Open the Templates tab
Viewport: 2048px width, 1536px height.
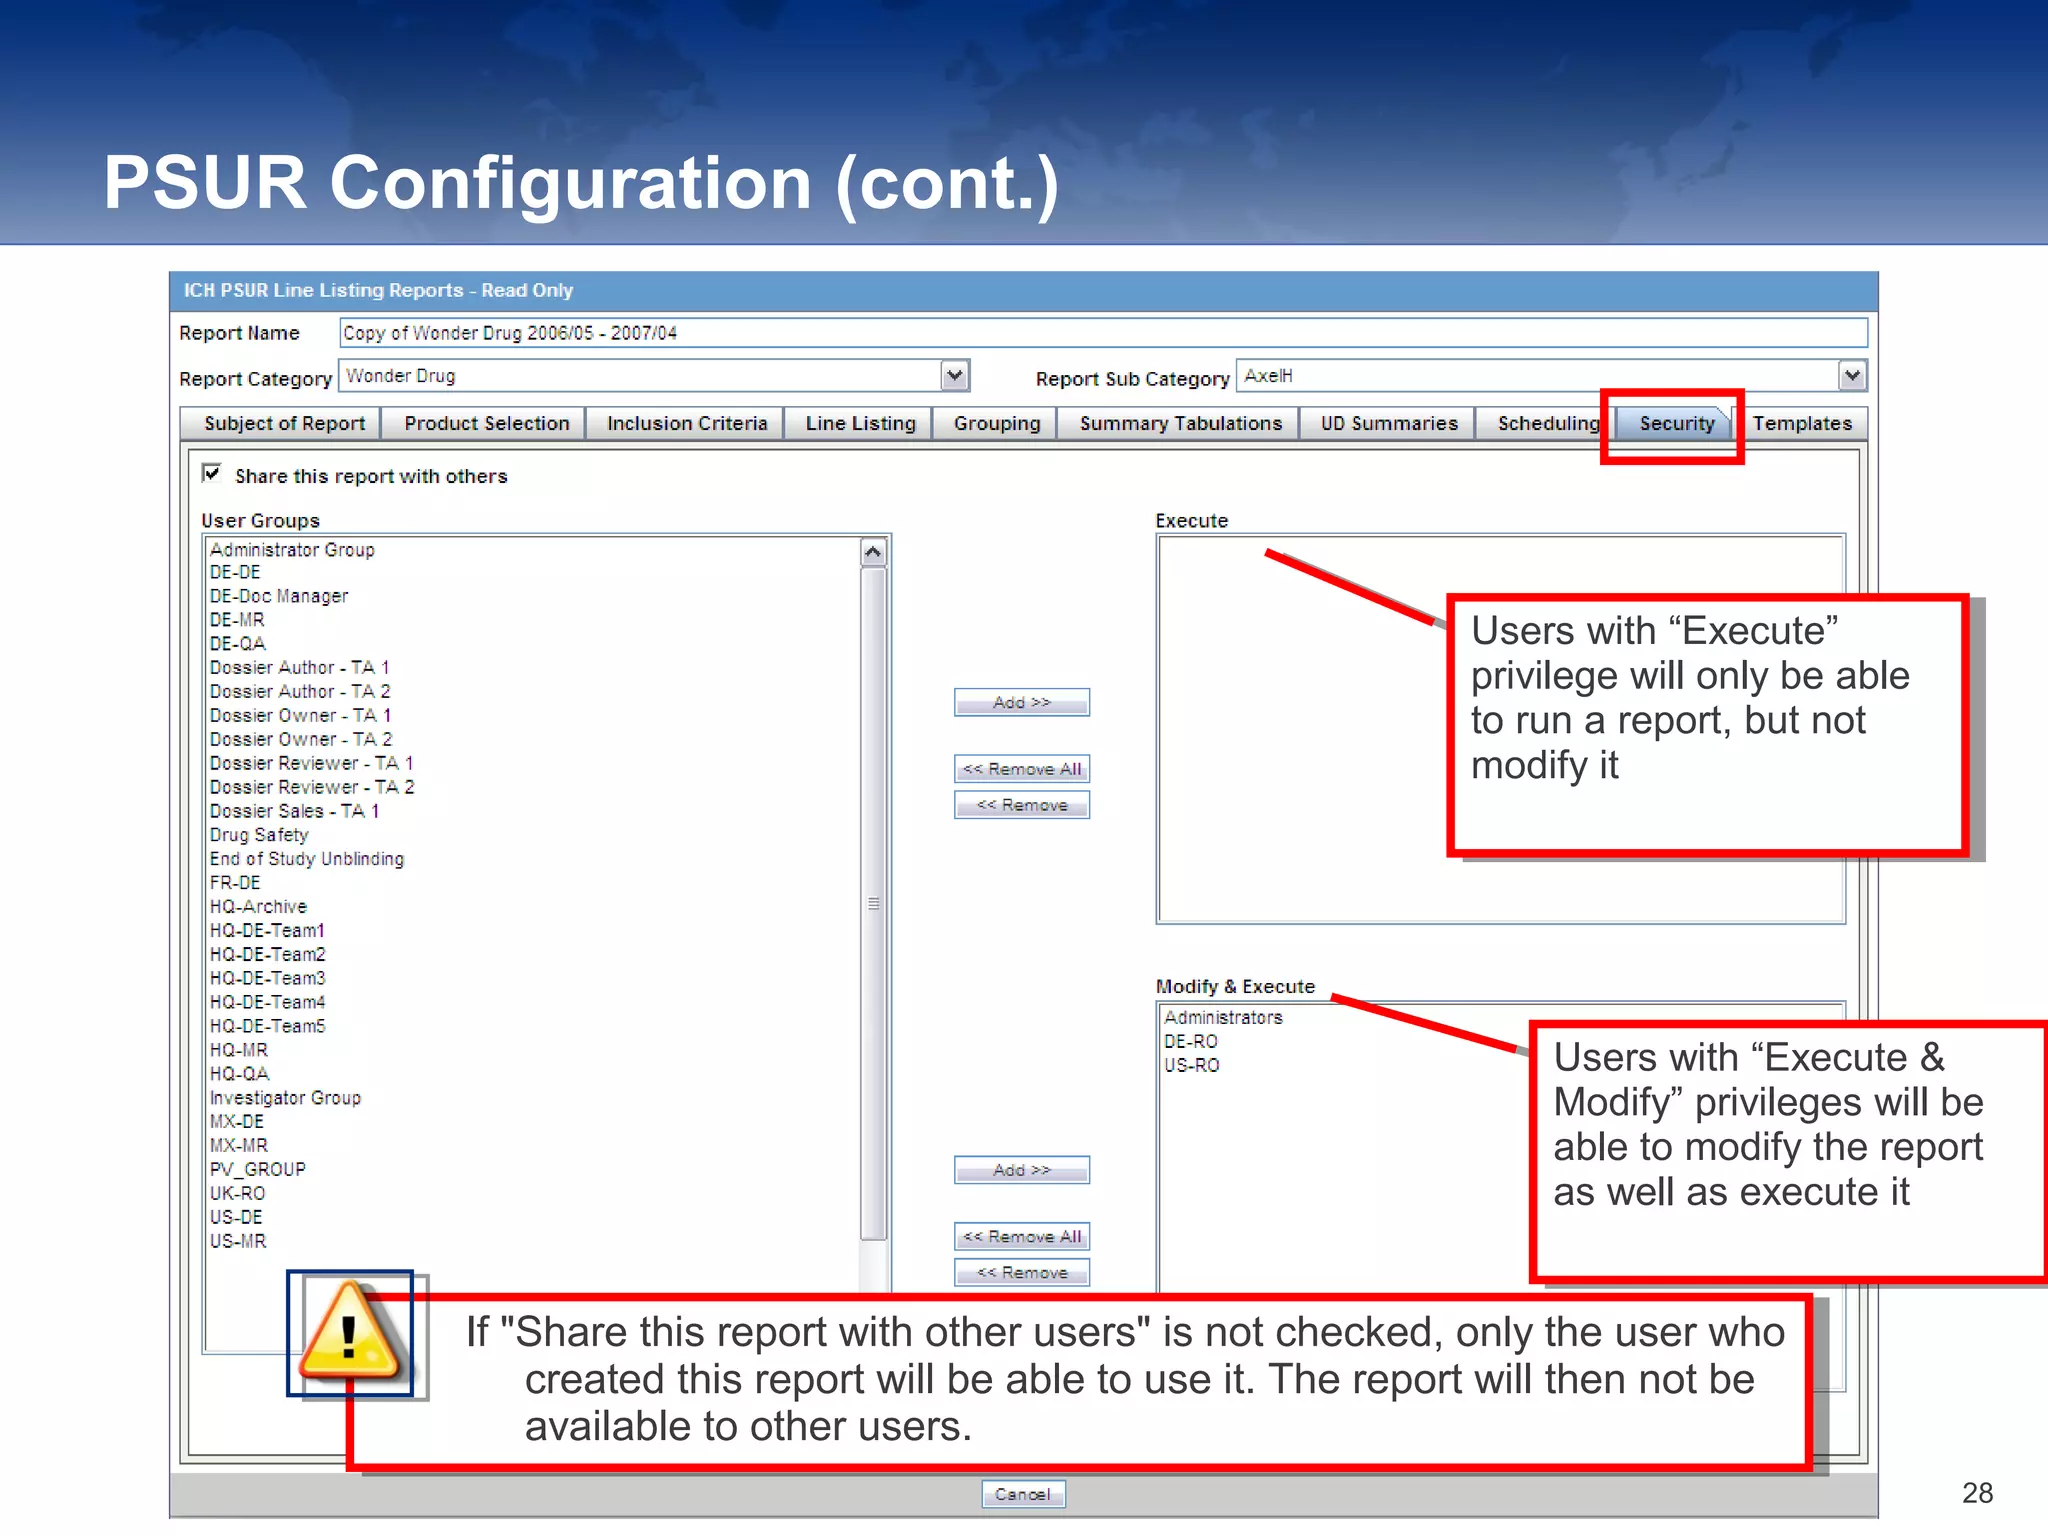pos(1801,423)
